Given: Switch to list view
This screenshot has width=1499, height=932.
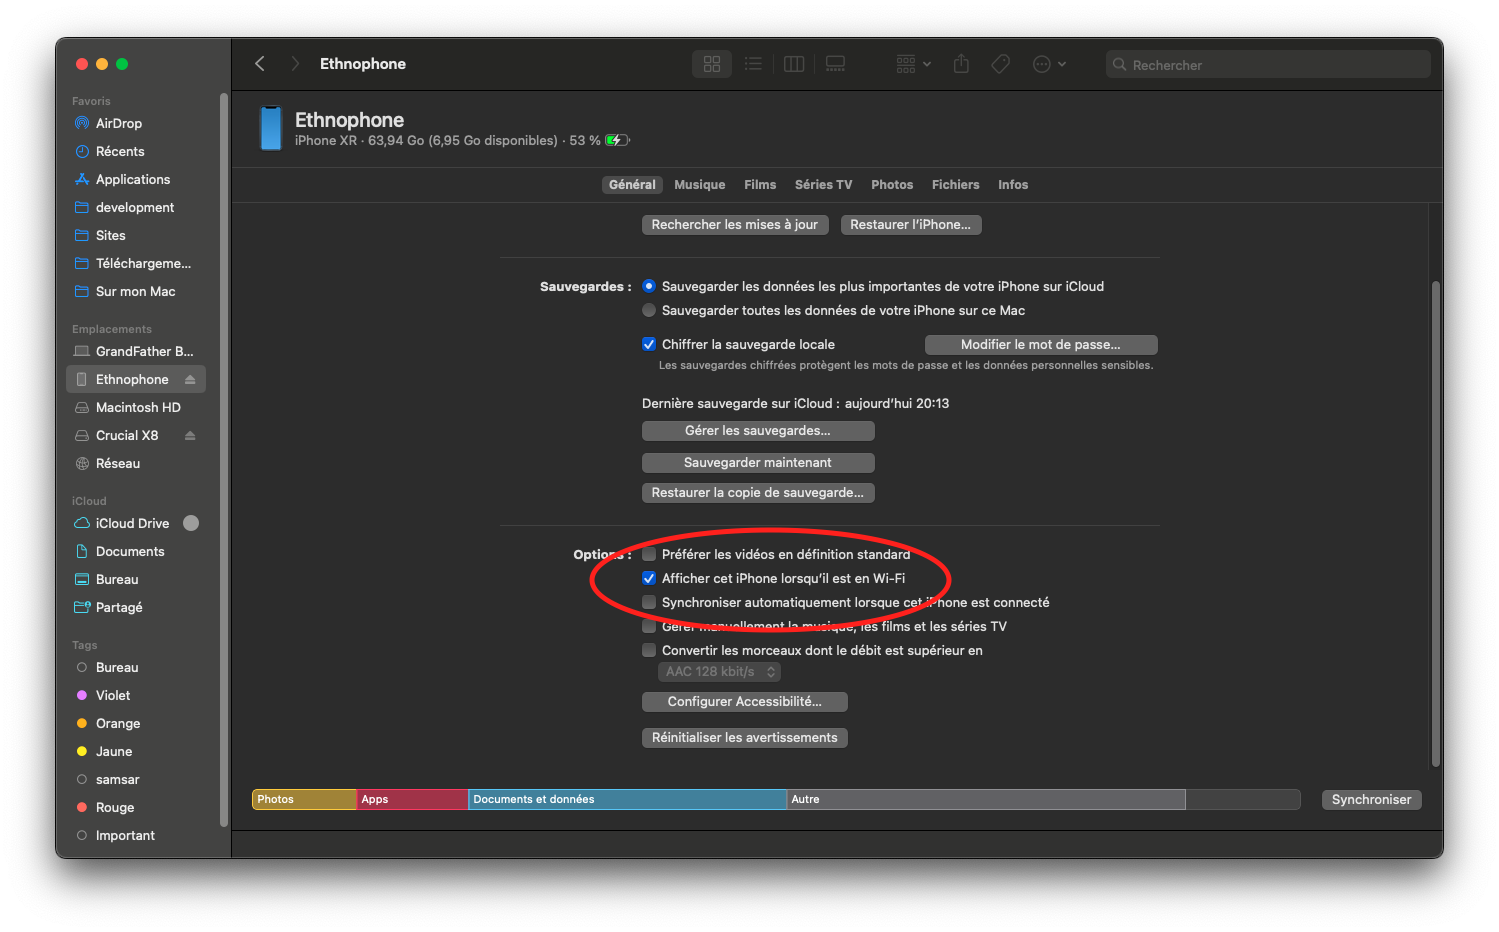Looking at the screenshot, I should (753, 64).
